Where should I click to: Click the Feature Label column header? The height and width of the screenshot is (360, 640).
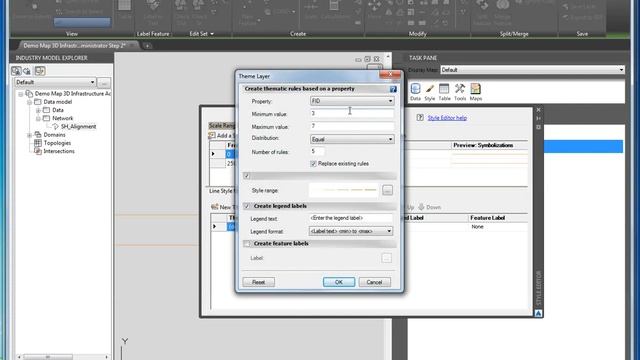487,218
